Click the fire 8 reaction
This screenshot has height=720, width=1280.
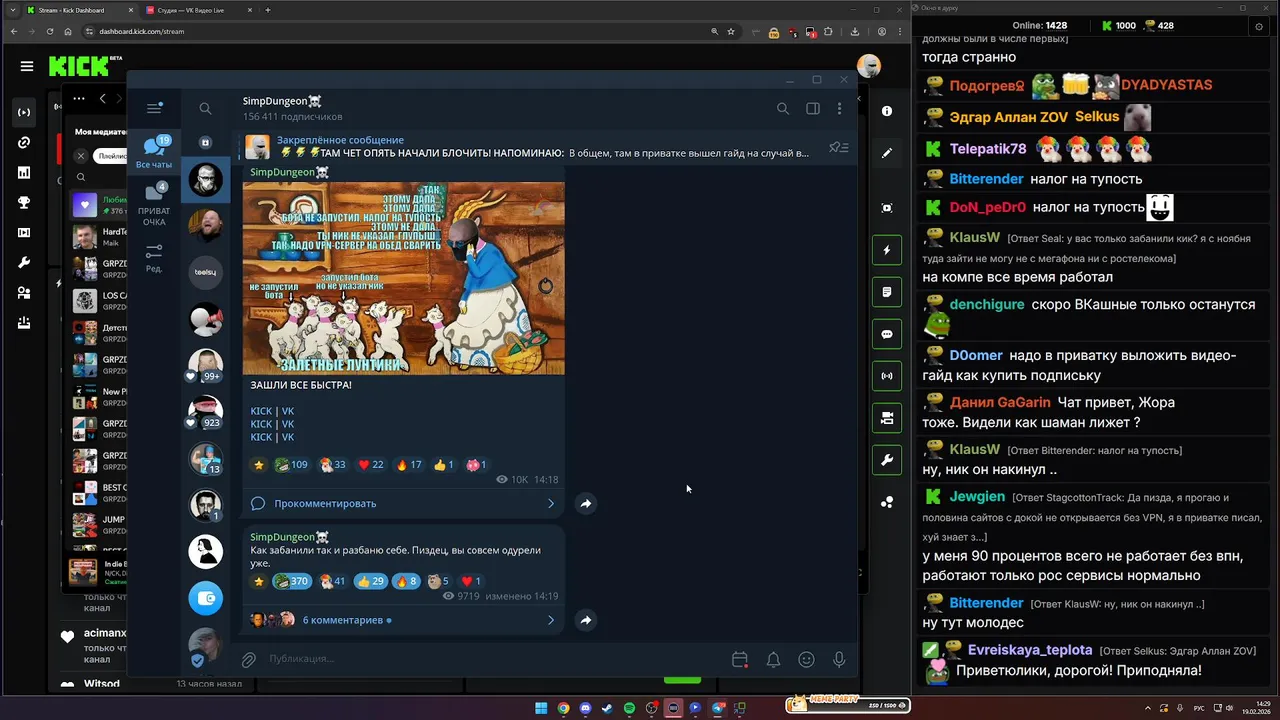tap(406, 581)
